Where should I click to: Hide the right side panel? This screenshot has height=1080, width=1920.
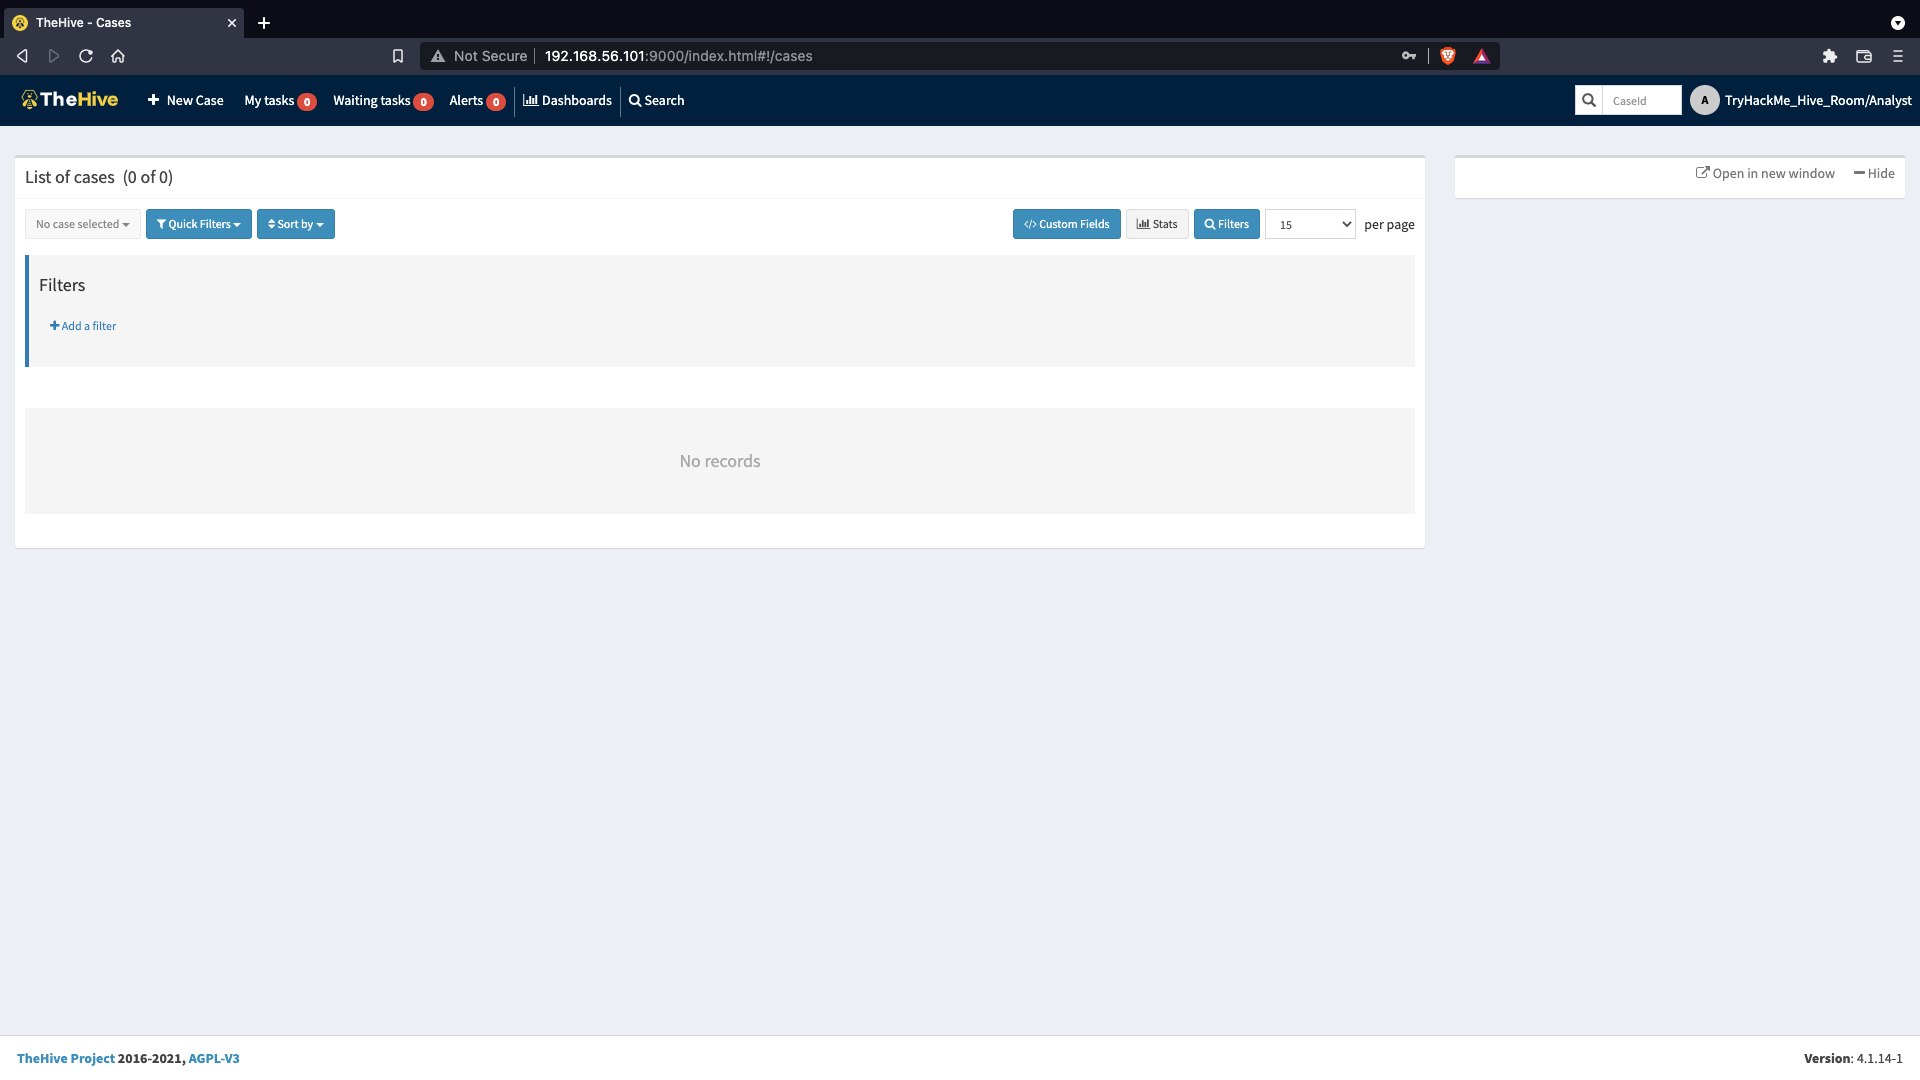[x=1874, y=173]
